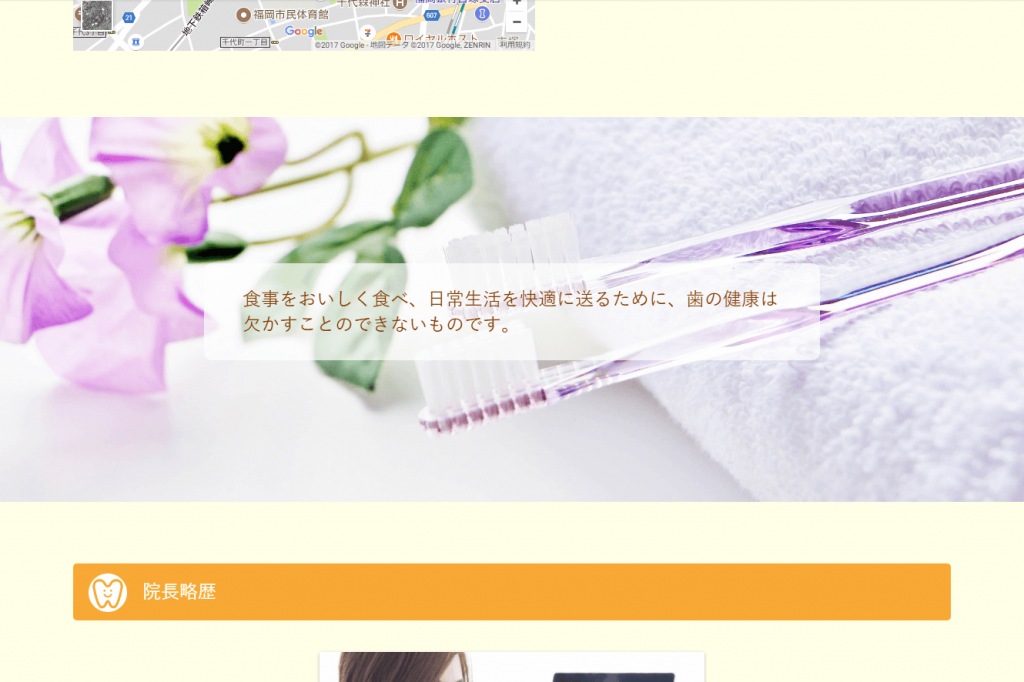This screenshot has width=1024, height=682.
Task: Click the police box marker on map
Action: pos(136,42)
